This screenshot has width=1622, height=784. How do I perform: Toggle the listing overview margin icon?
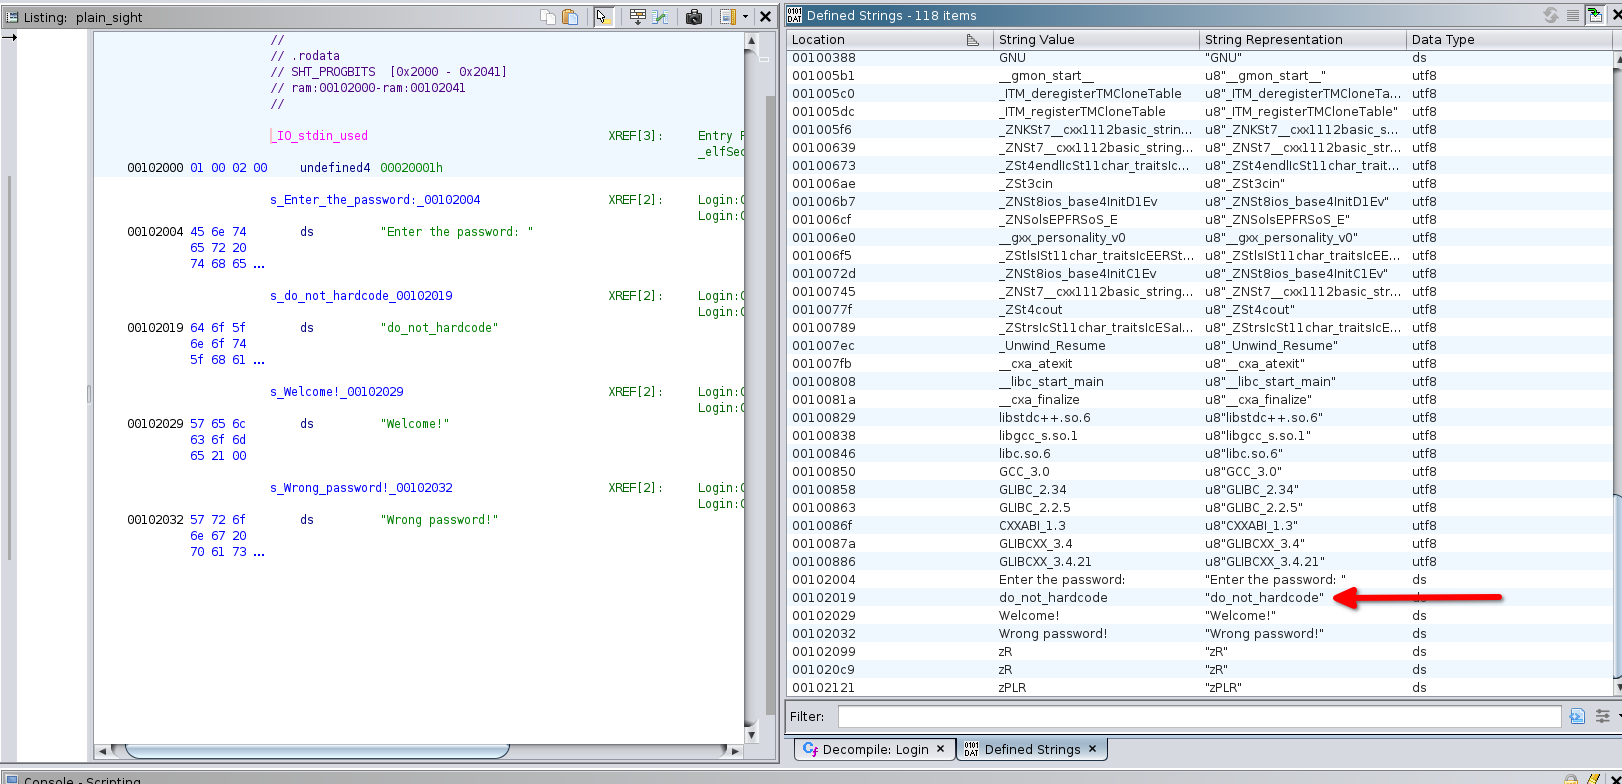(728, 16)
